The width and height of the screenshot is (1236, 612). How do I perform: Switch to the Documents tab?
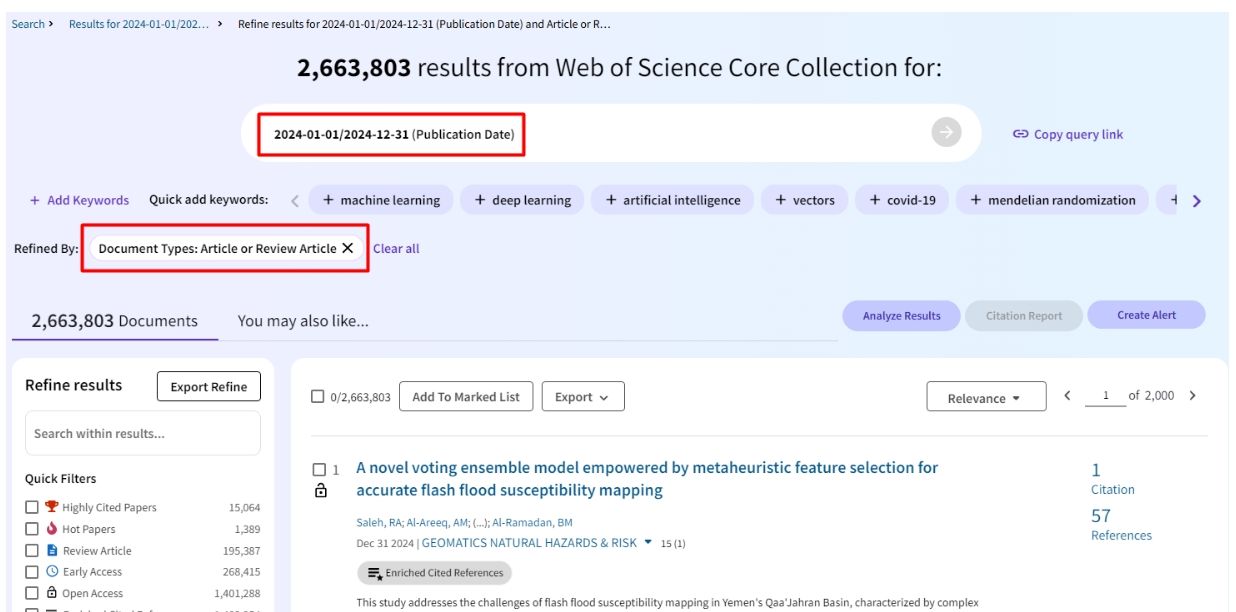pos(115,321)
